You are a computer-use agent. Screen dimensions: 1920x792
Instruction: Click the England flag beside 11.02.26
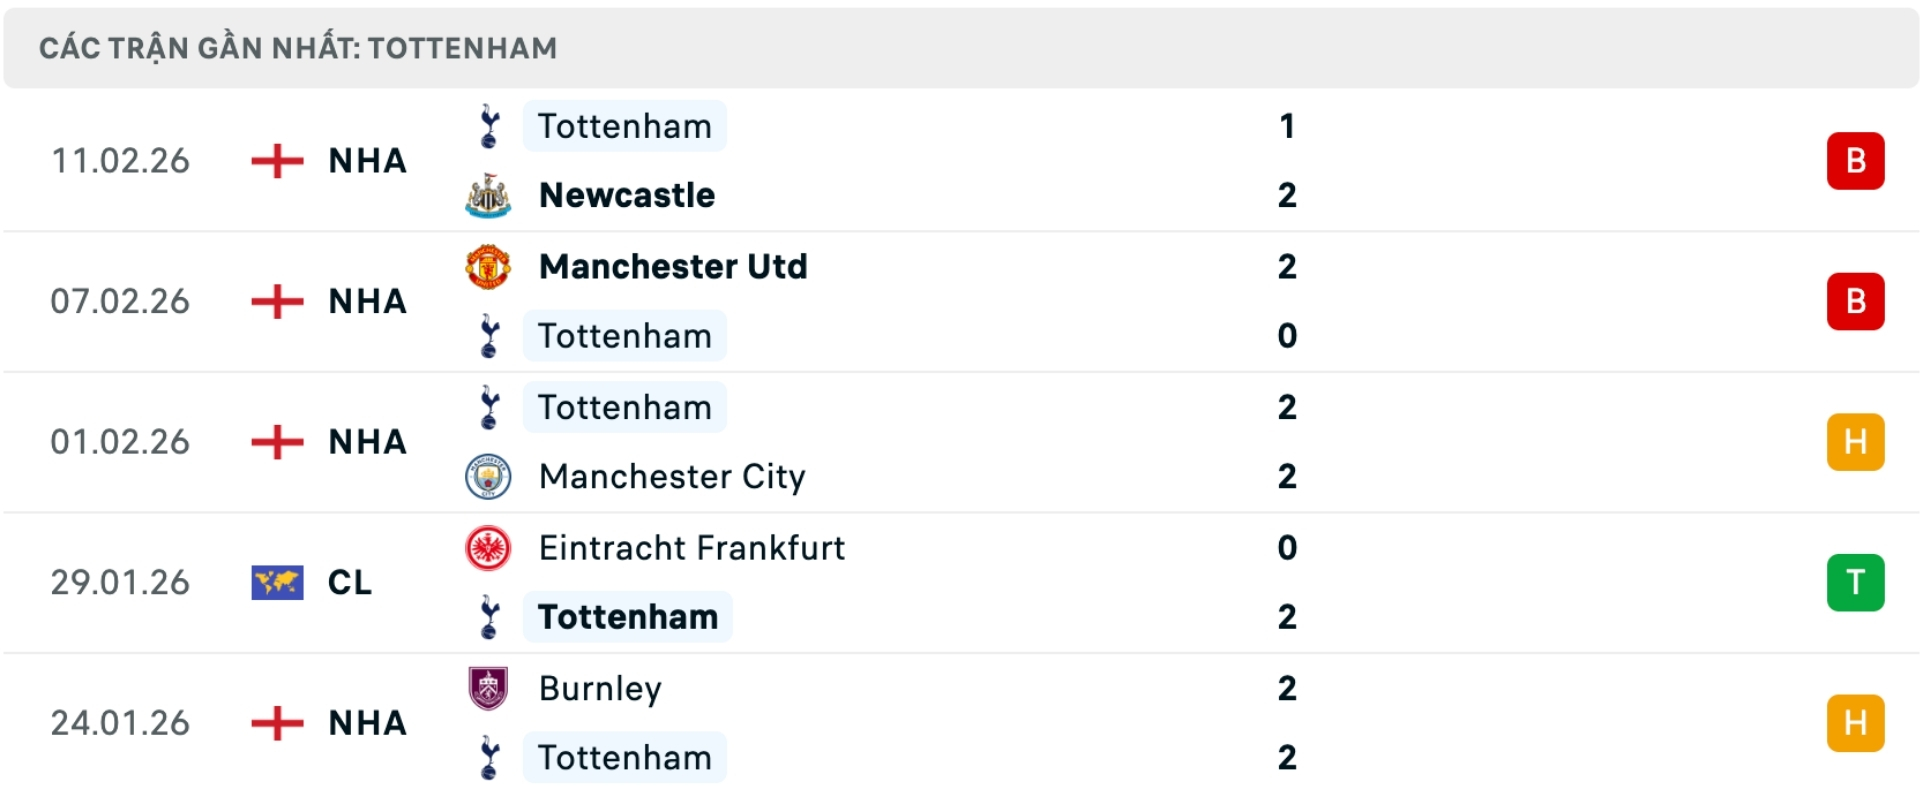coord(277,161)
